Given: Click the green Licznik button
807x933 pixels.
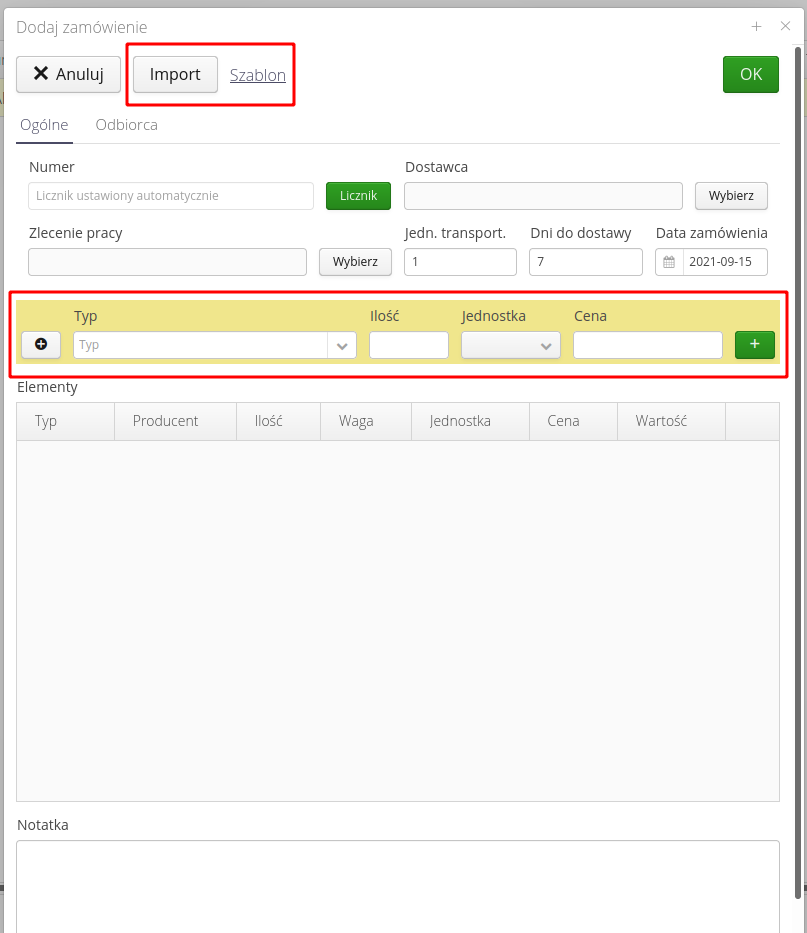Looking at the screenshot, I should [x=358, y=196].
